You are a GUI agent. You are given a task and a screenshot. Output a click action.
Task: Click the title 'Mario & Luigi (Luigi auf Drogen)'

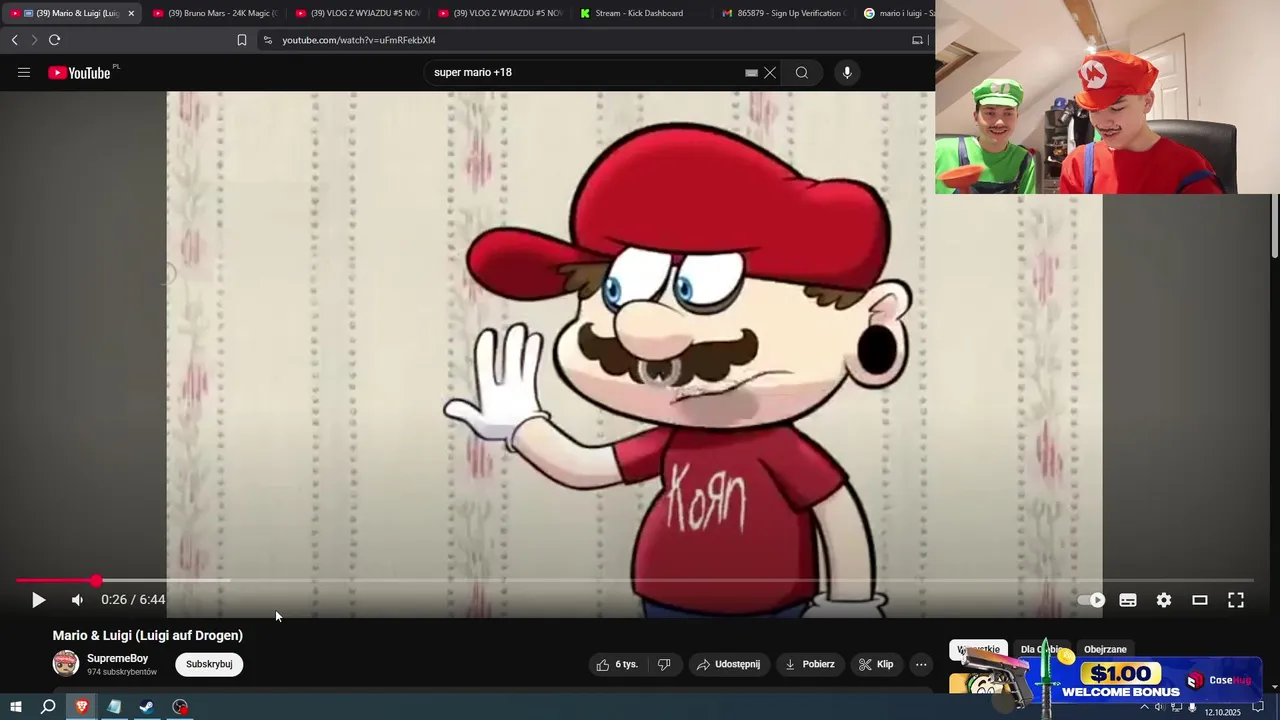point(148,635)
